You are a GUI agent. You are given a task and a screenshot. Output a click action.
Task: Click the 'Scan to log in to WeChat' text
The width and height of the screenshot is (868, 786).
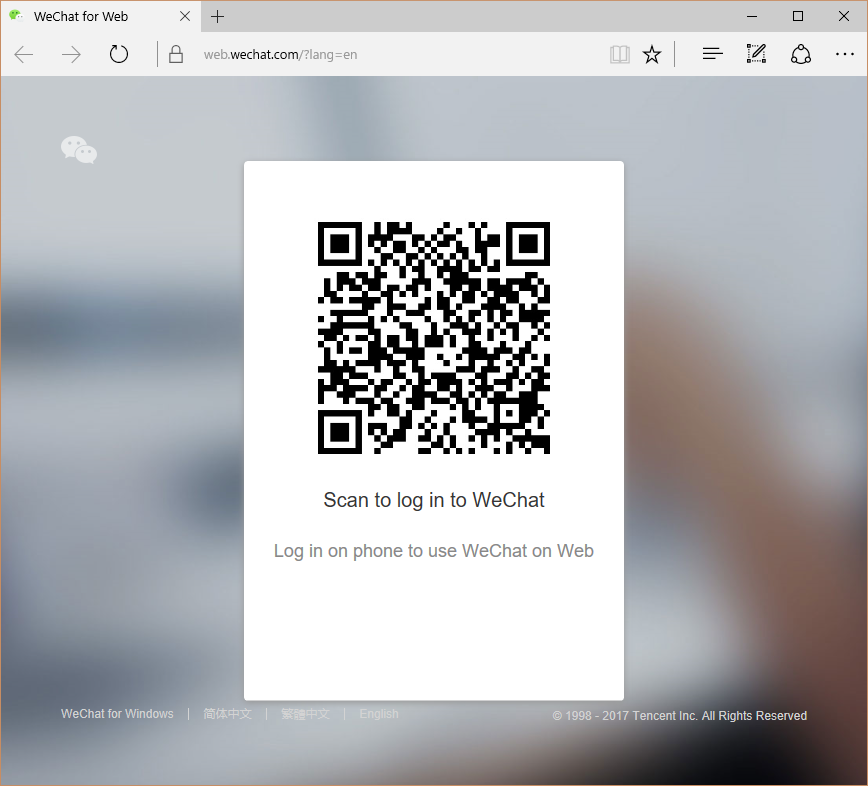click(434, 500)
